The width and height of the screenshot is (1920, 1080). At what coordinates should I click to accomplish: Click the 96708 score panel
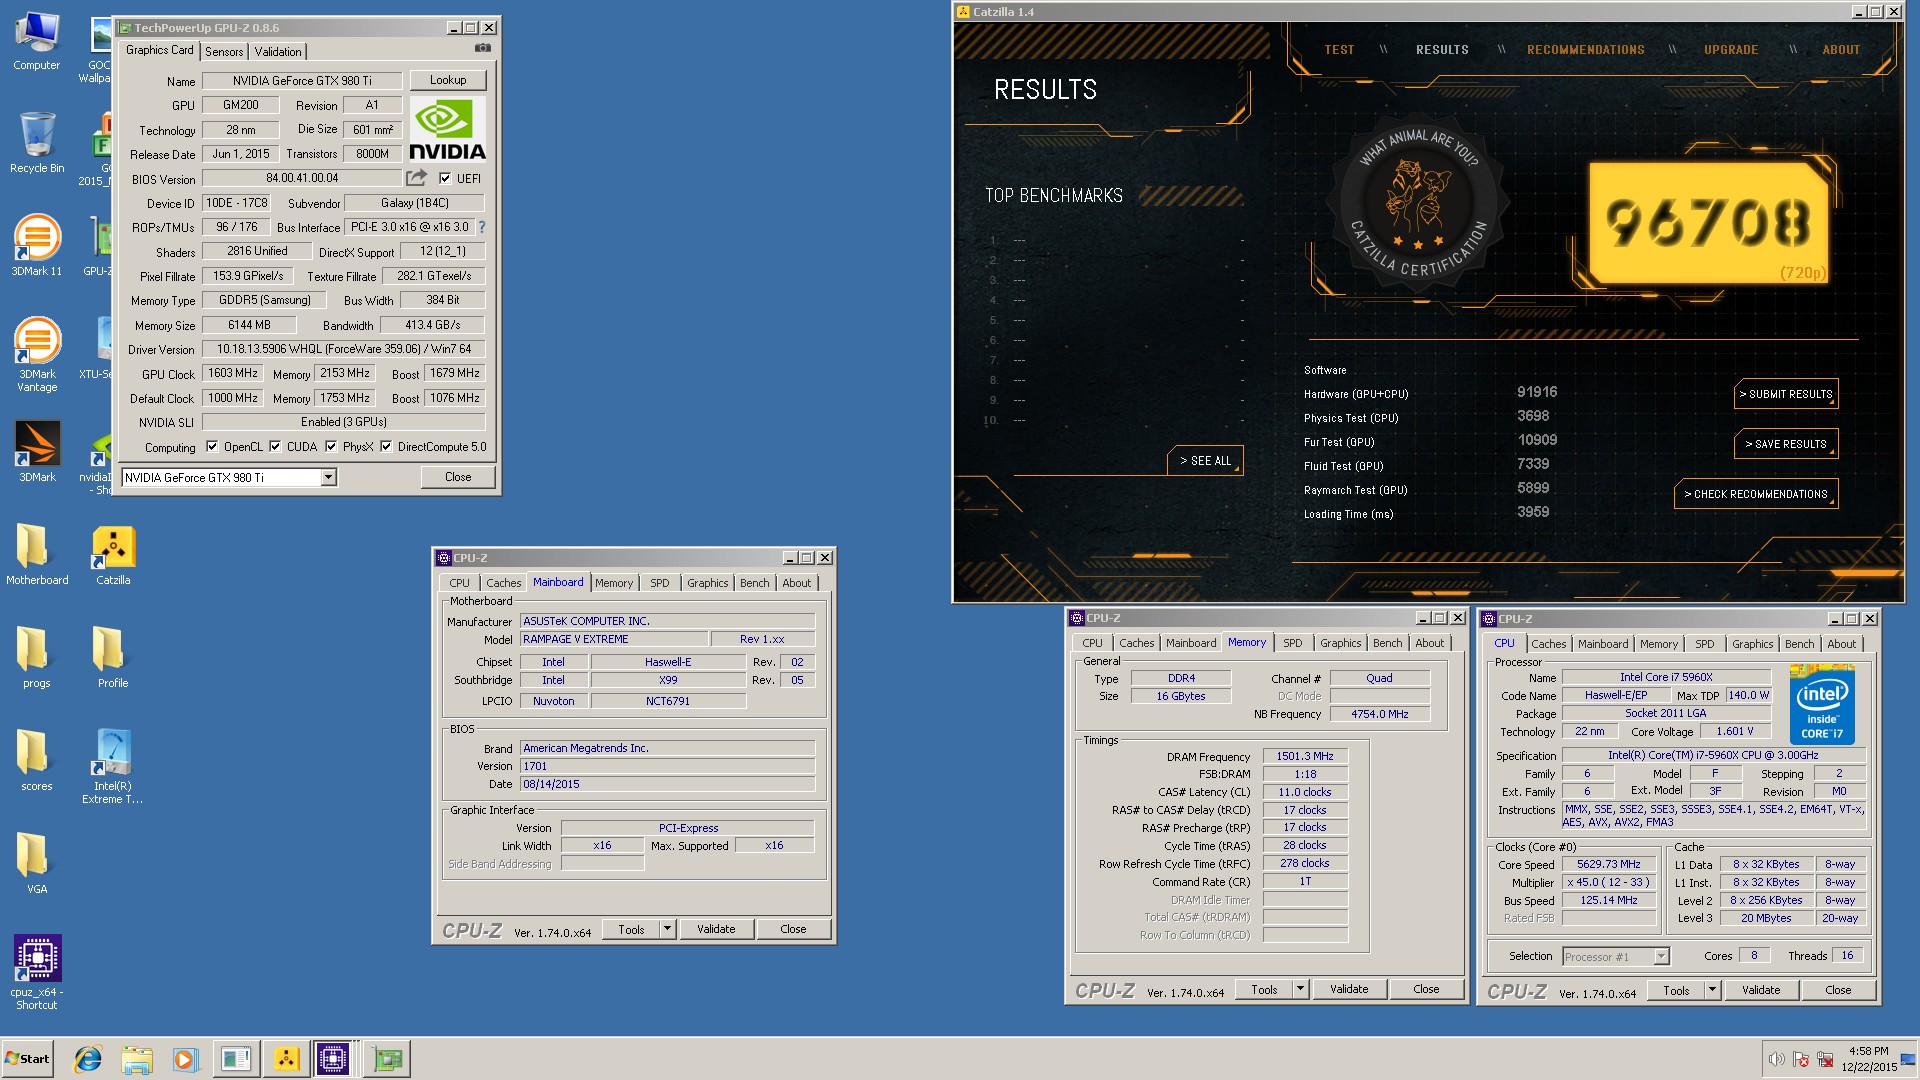coord(1709,223)
